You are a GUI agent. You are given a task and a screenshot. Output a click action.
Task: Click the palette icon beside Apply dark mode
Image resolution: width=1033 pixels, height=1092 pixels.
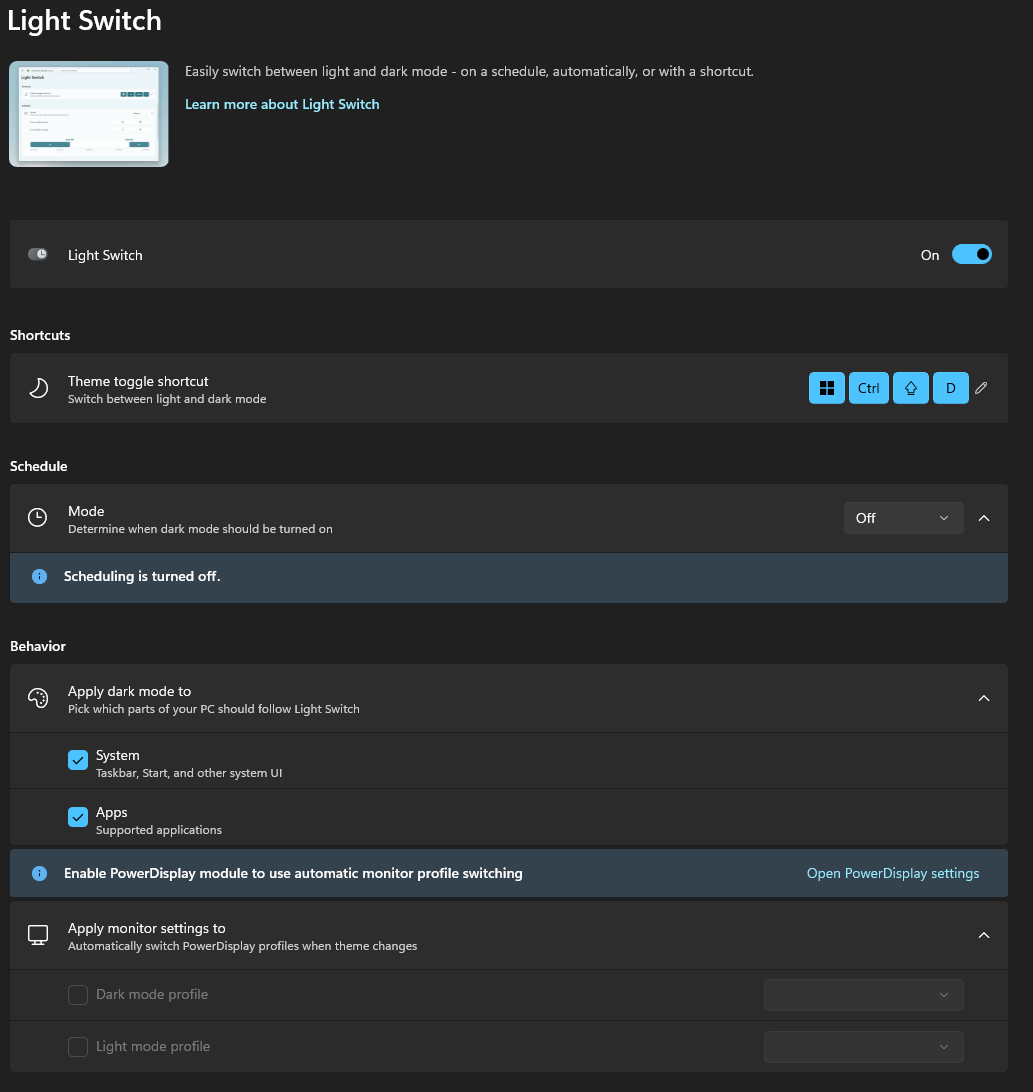(38, 698)
